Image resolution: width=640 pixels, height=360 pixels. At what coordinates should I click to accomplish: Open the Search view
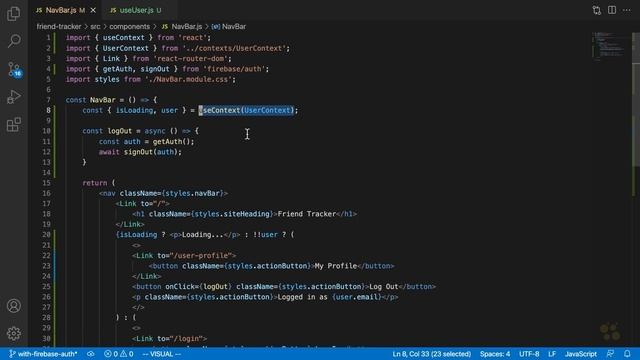13,41
